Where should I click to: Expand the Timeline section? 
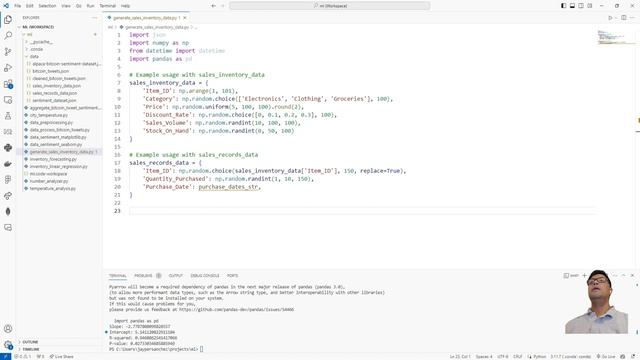point(31,349)
